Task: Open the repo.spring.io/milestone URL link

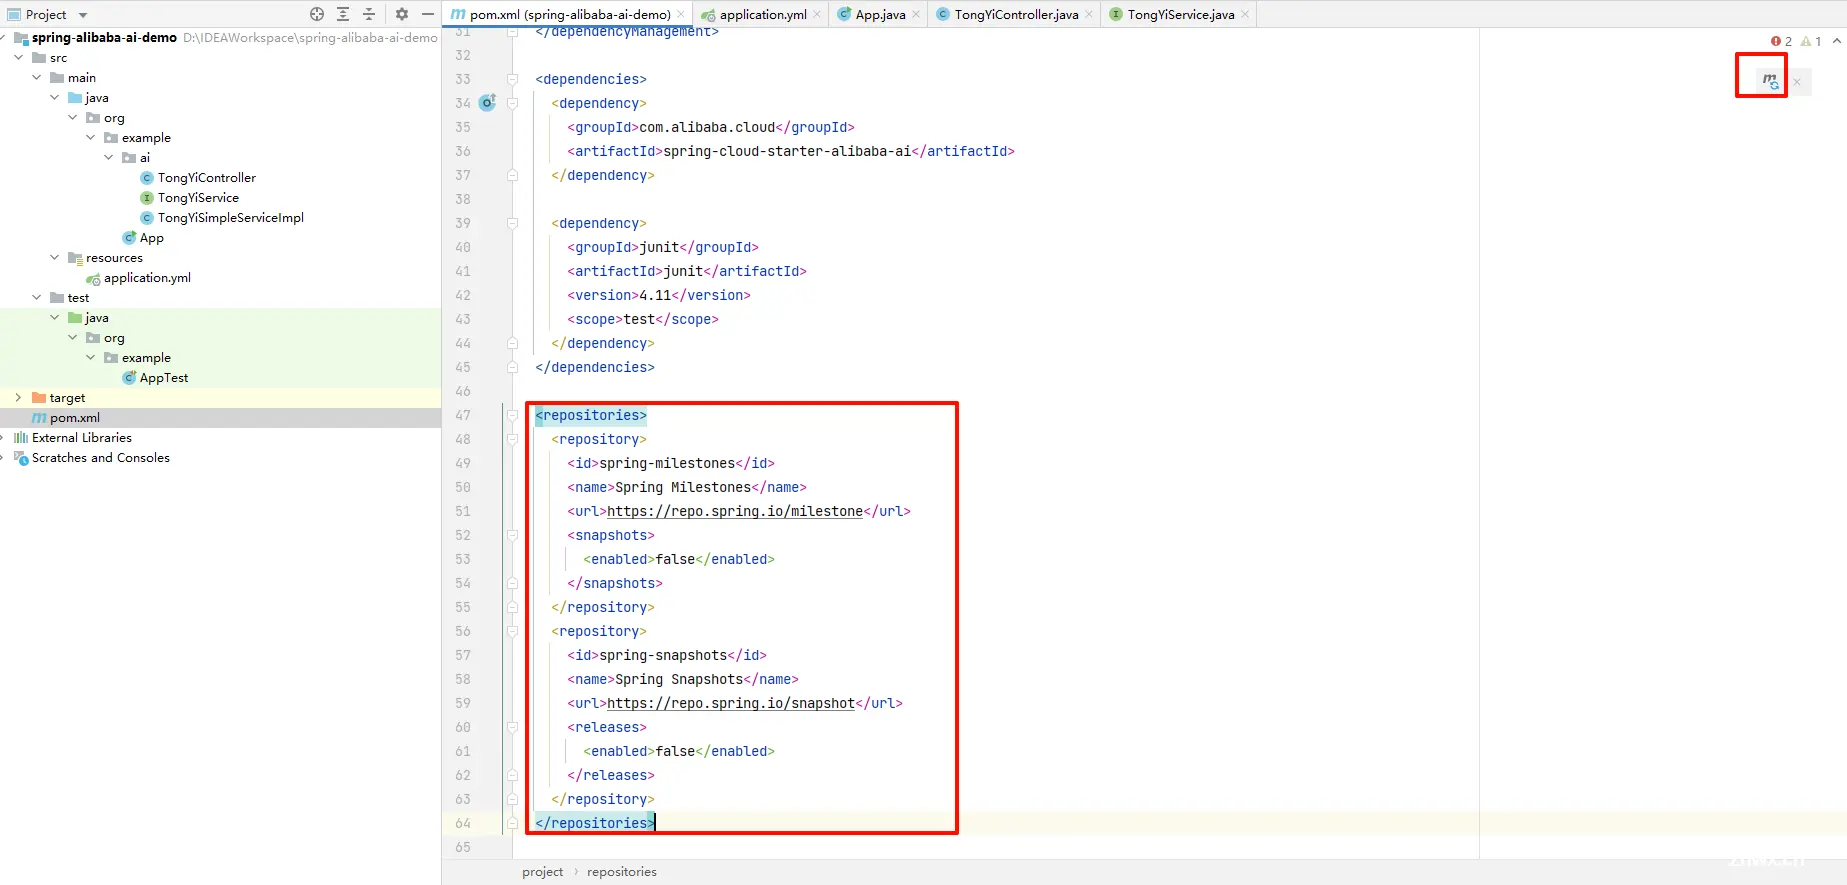Action: pyautogui.click(x=735, y=511)
